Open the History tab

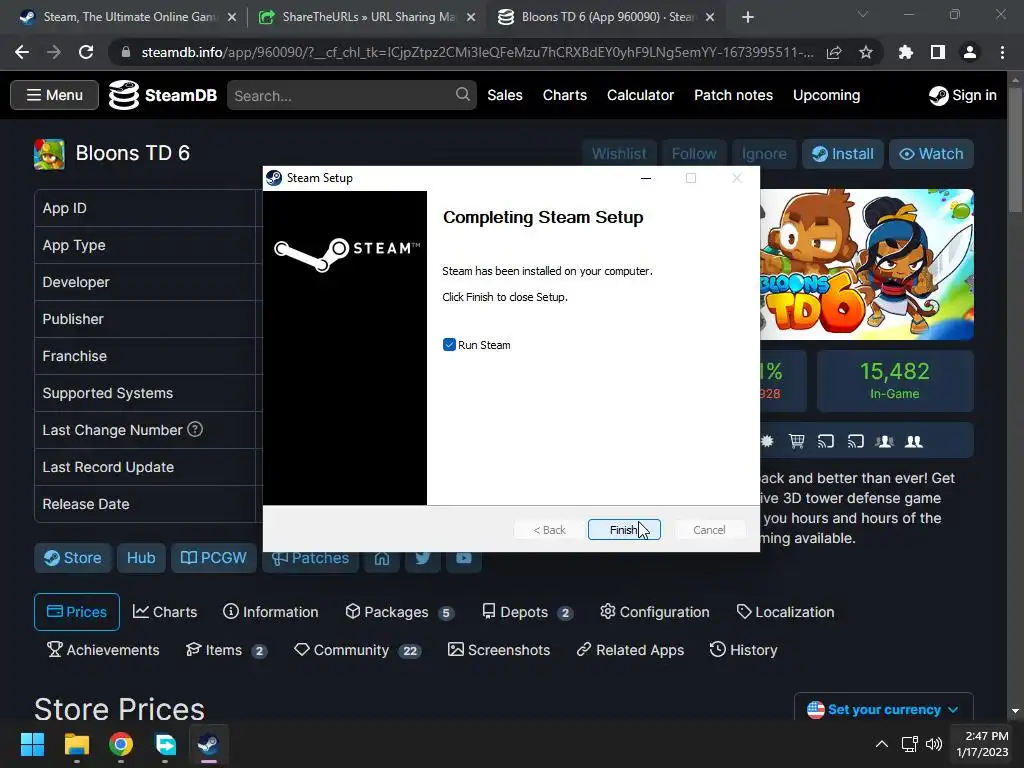click(x=743, y=650)
